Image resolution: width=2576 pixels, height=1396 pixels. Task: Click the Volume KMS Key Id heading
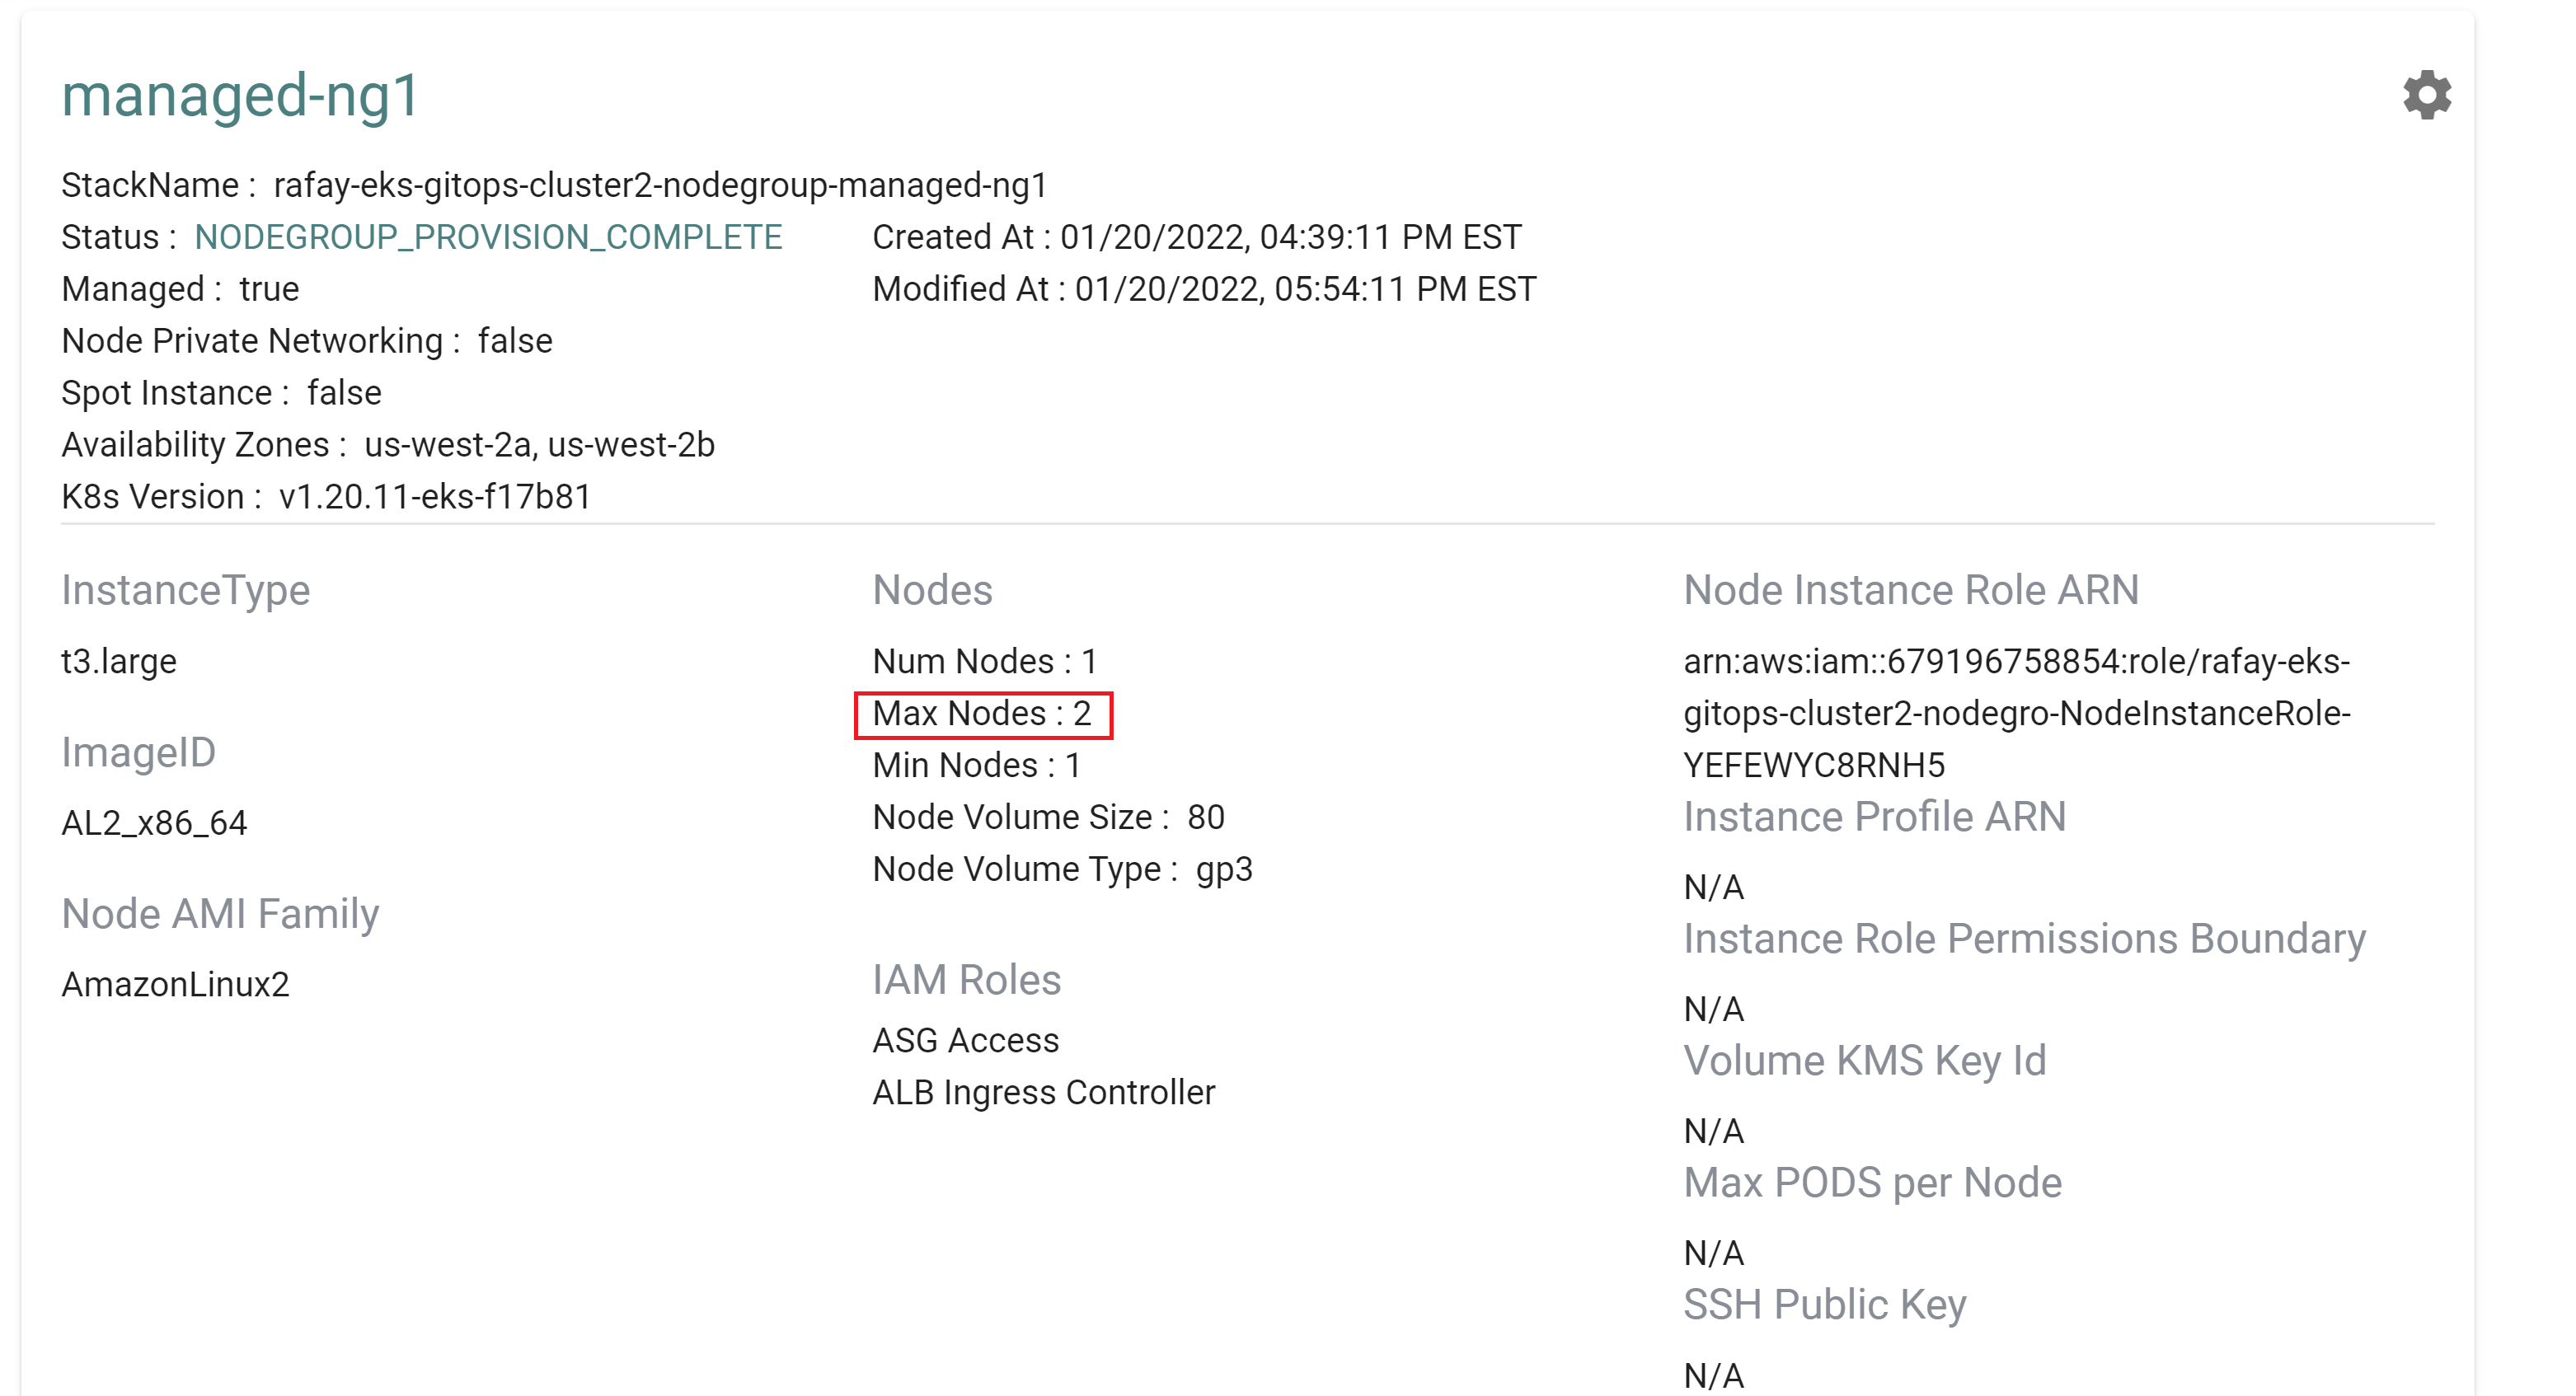(x=1864, y=1061)
